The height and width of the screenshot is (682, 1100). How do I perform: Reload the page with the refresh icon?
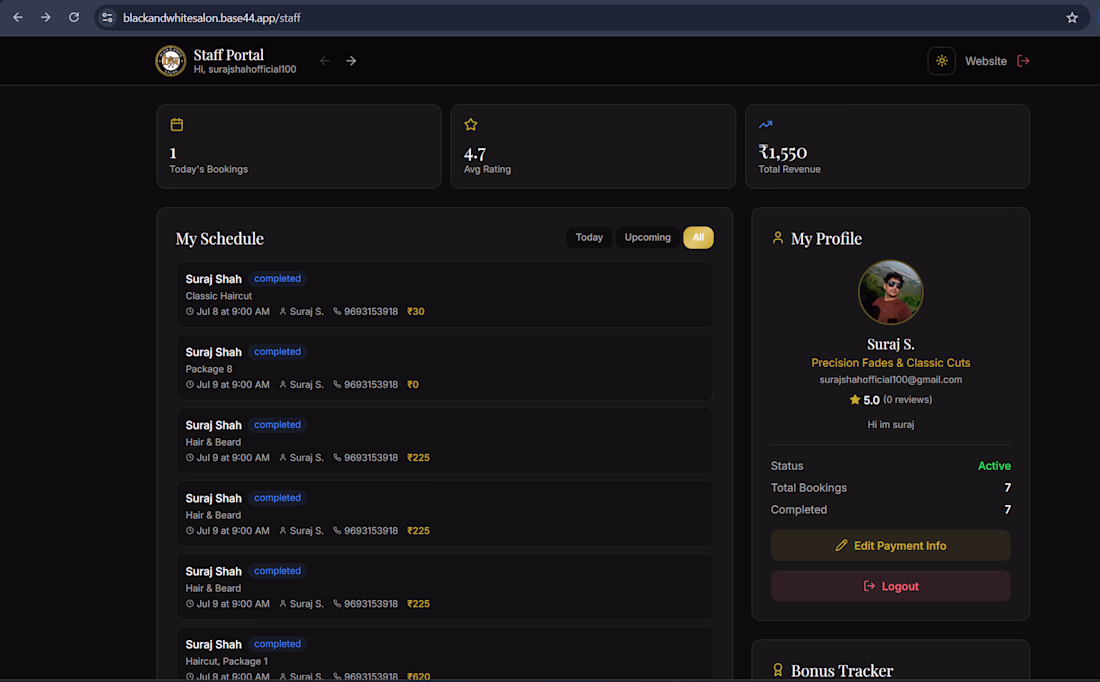(x=74, y=18)
